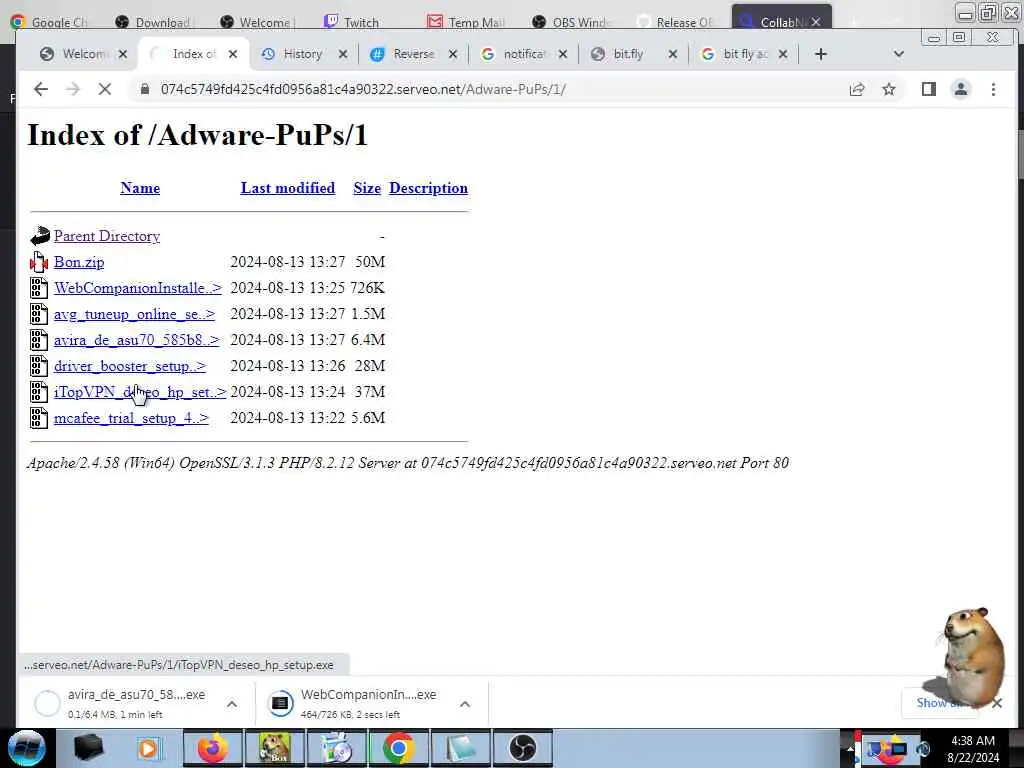Click the lock icon in address bar
Screen dimensions: 1024x768
point(145,89)
